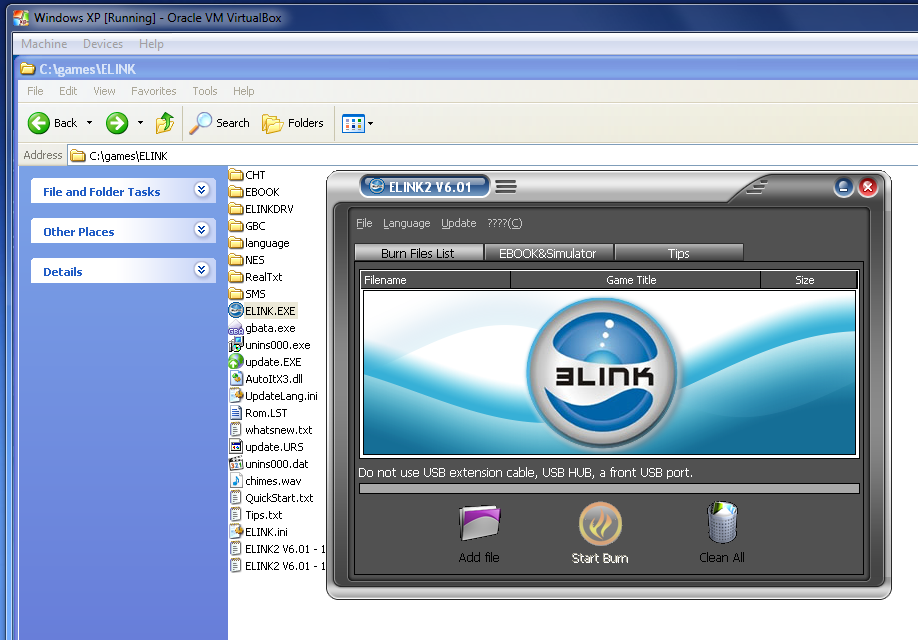Expand the Other Places panel
918x640 pixels.
pyautogui.click(x=201, y=230)
